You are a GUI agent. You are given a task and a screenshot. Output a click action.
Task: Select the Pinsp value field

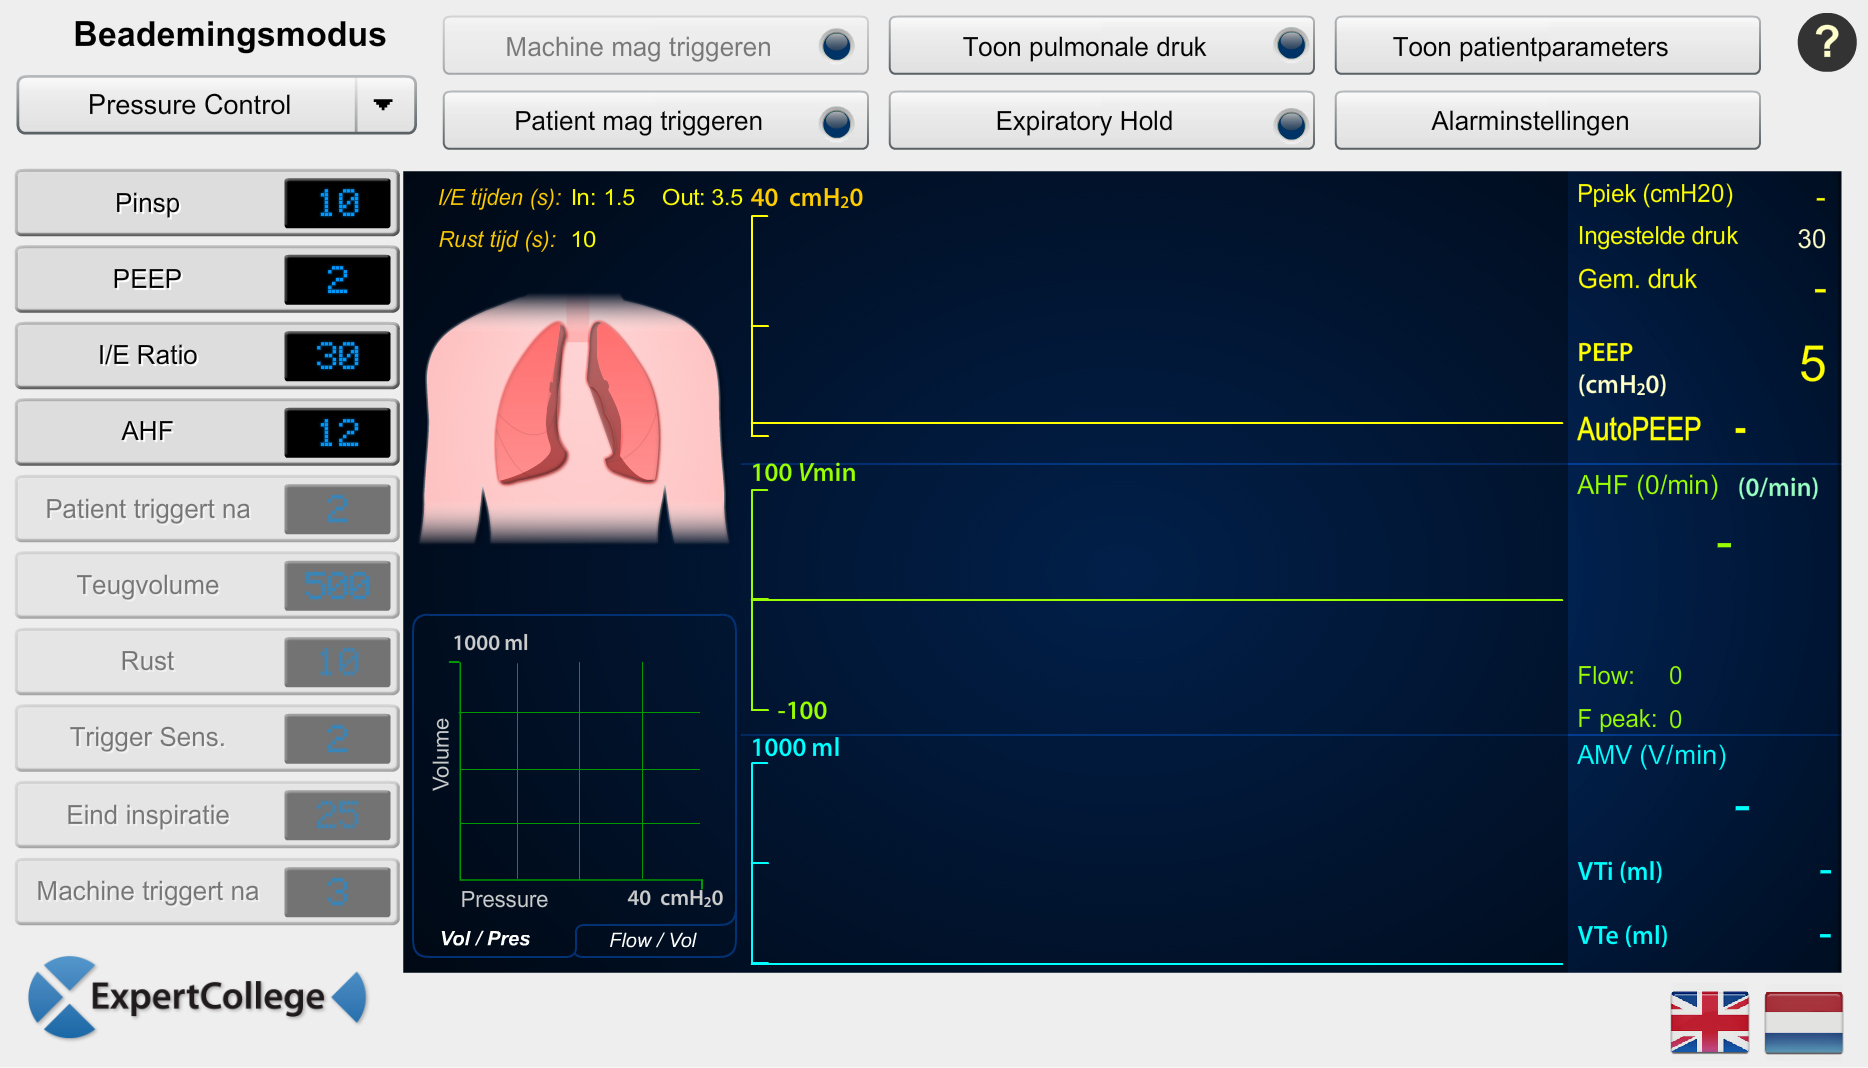tap(338, 203)
